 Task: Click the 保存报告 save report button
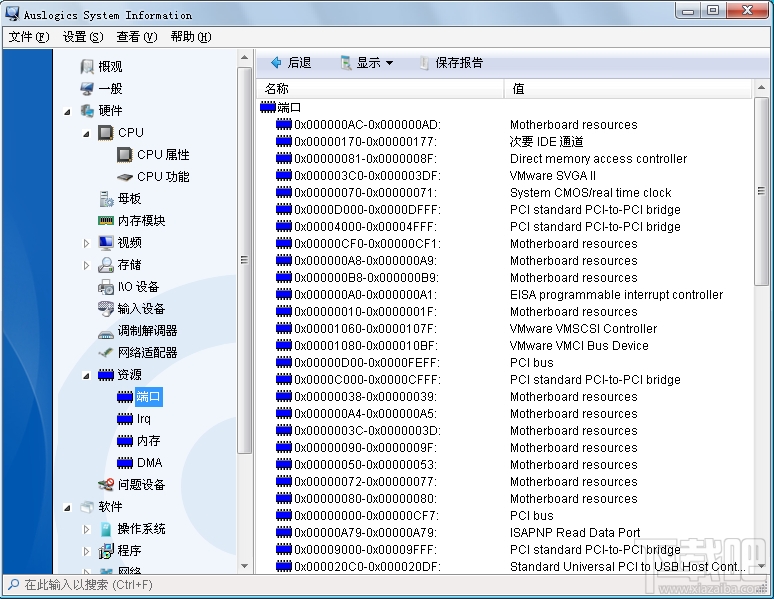[451, 63]
